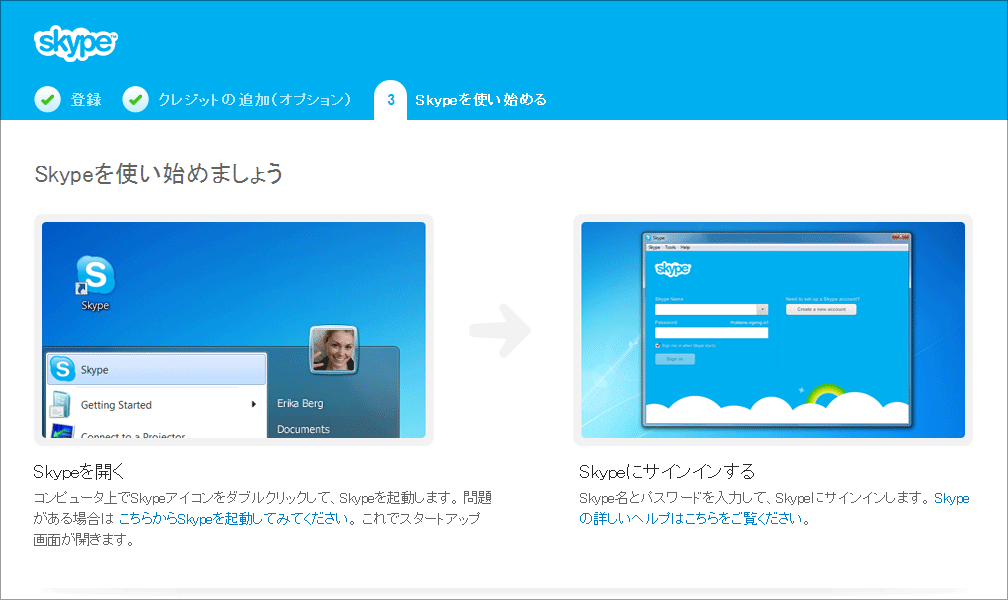
Task: Open the こちらからSkypeを起動してみてください link
Action: [233, 518]
